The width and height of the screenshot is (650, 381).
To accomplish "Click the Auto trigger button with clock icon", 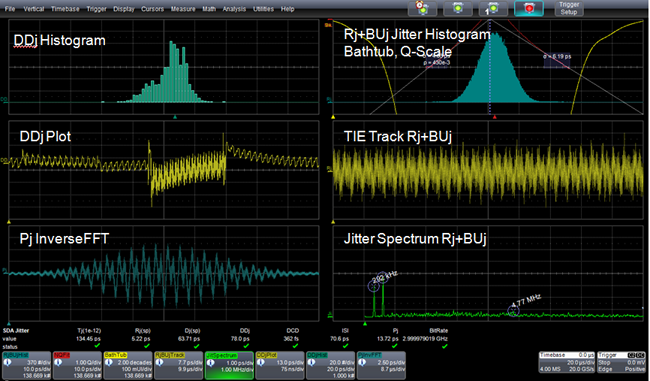I will [422, 8].
